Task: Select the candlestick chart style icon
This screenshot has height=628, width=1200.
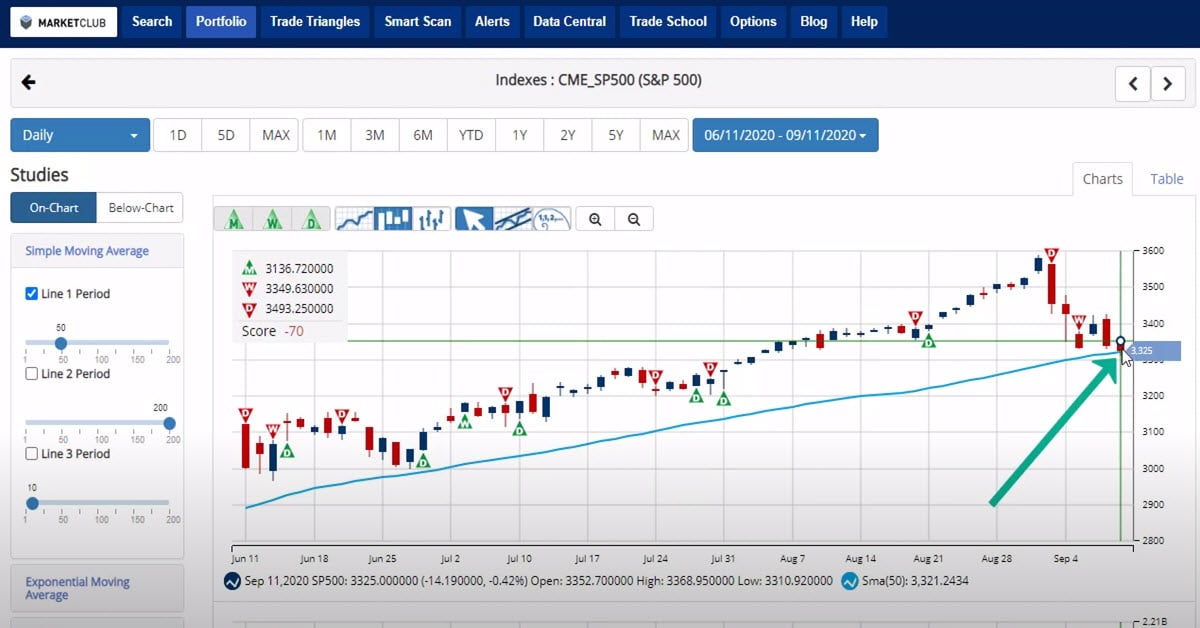Action: point(393,219)
